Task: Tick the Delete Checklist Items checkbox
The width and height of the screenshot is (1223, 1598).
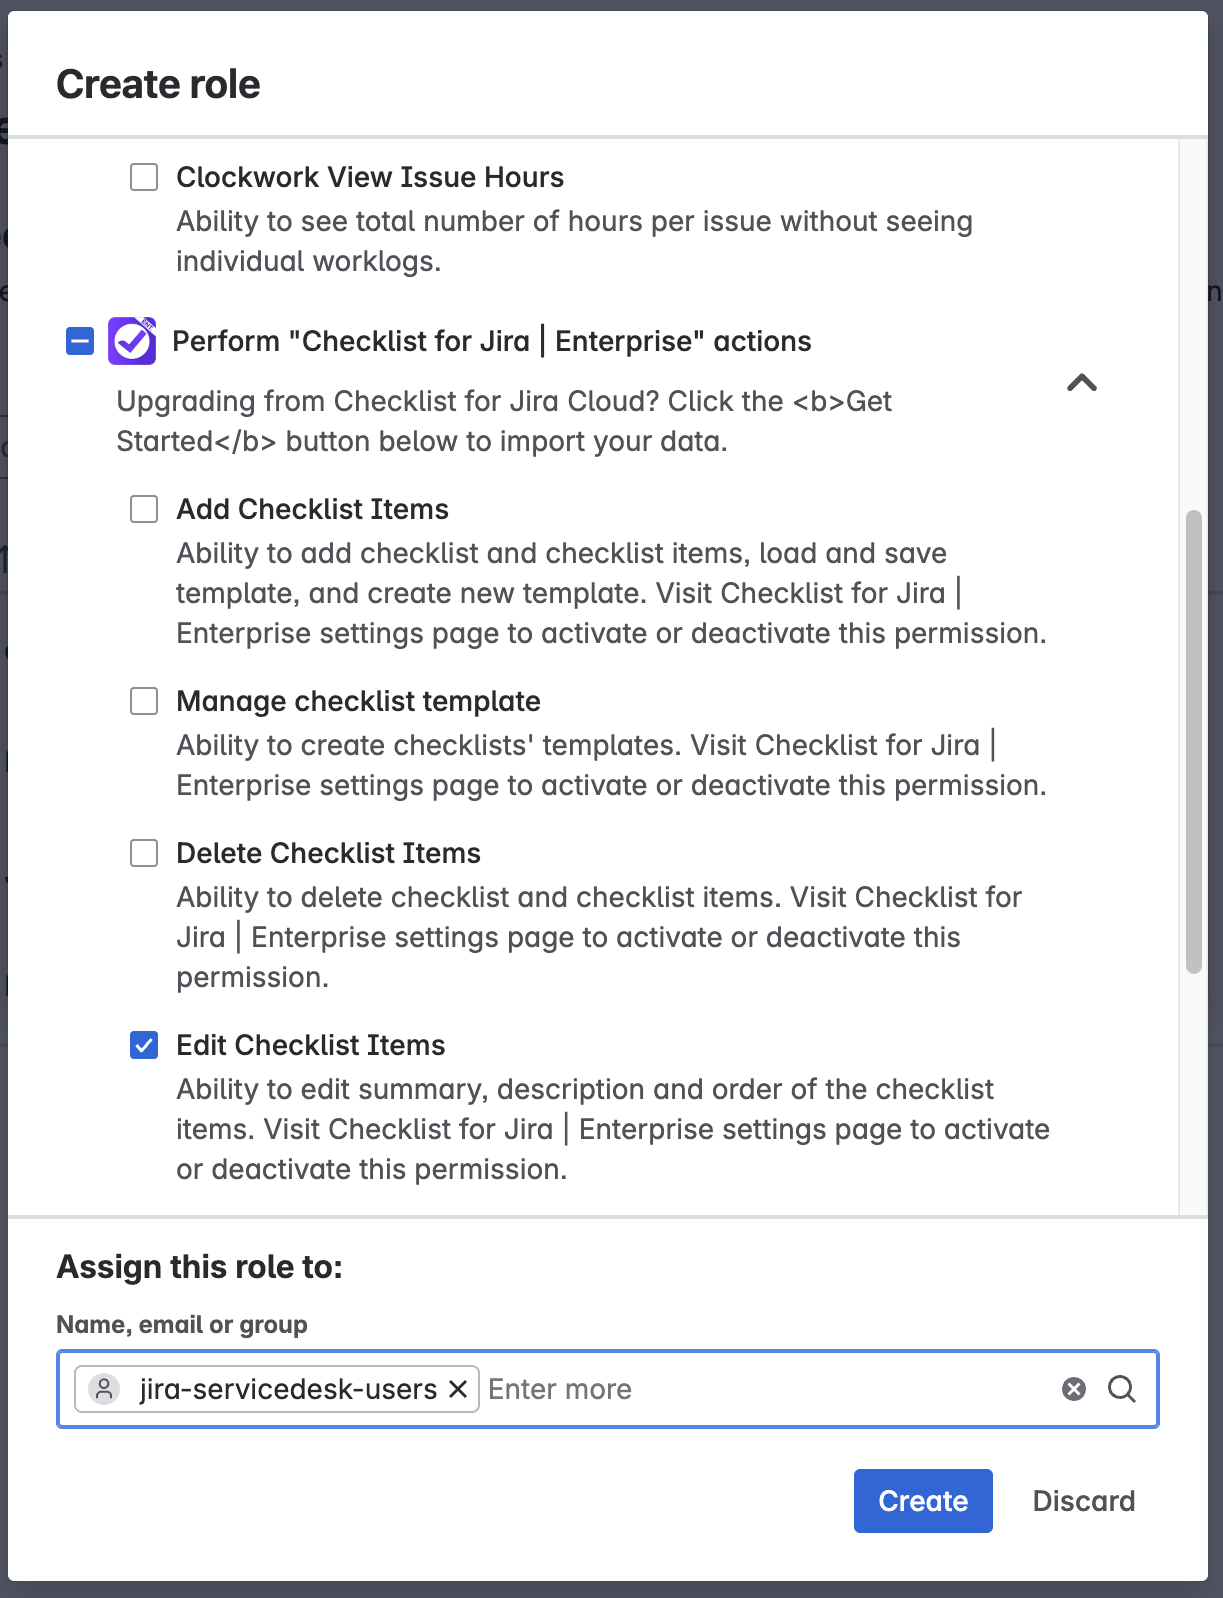Action: (x=144, y=853)
